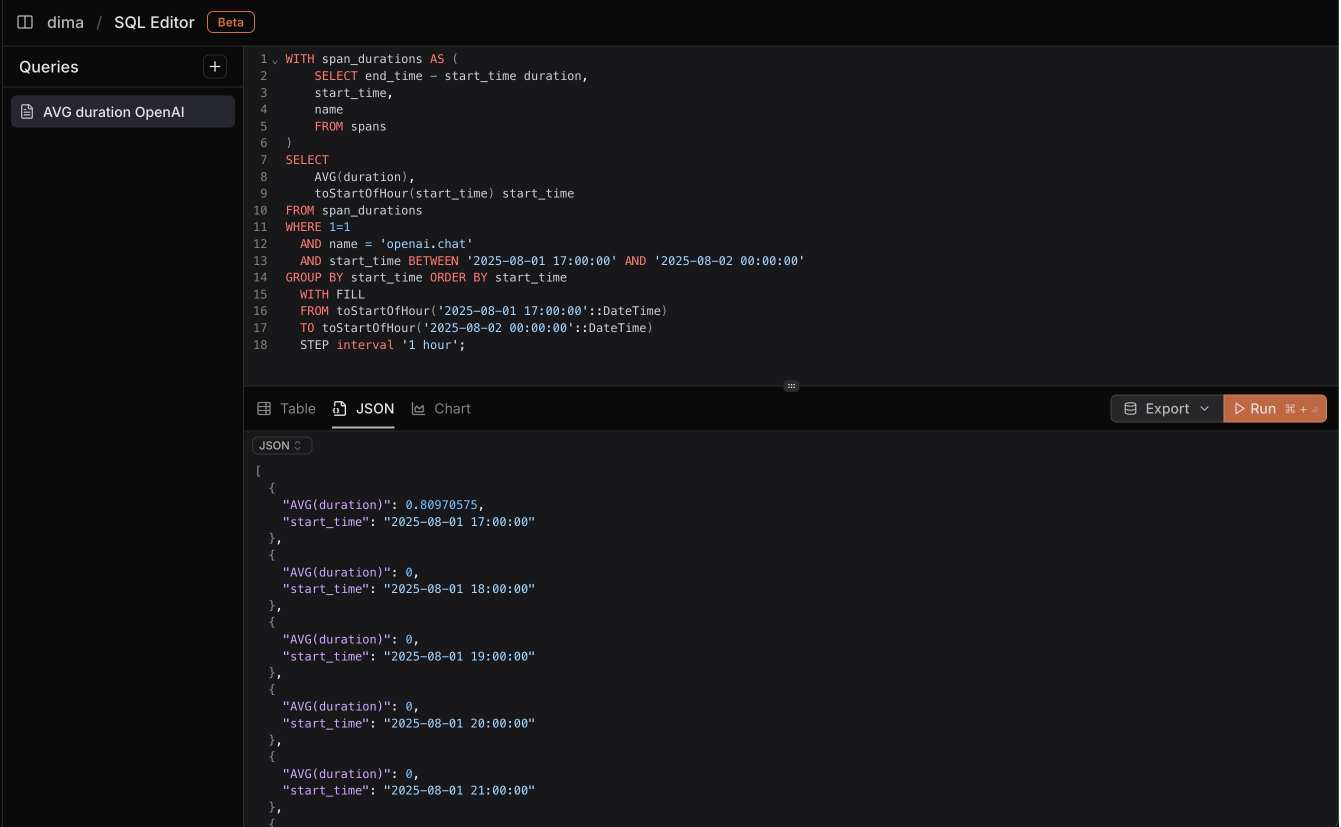Image resolution: width=1341 pixels, height=827 pixels.
Task: Click the braces file icon on JSON tab
Action: pyautogui.click(x=340, y=408)
